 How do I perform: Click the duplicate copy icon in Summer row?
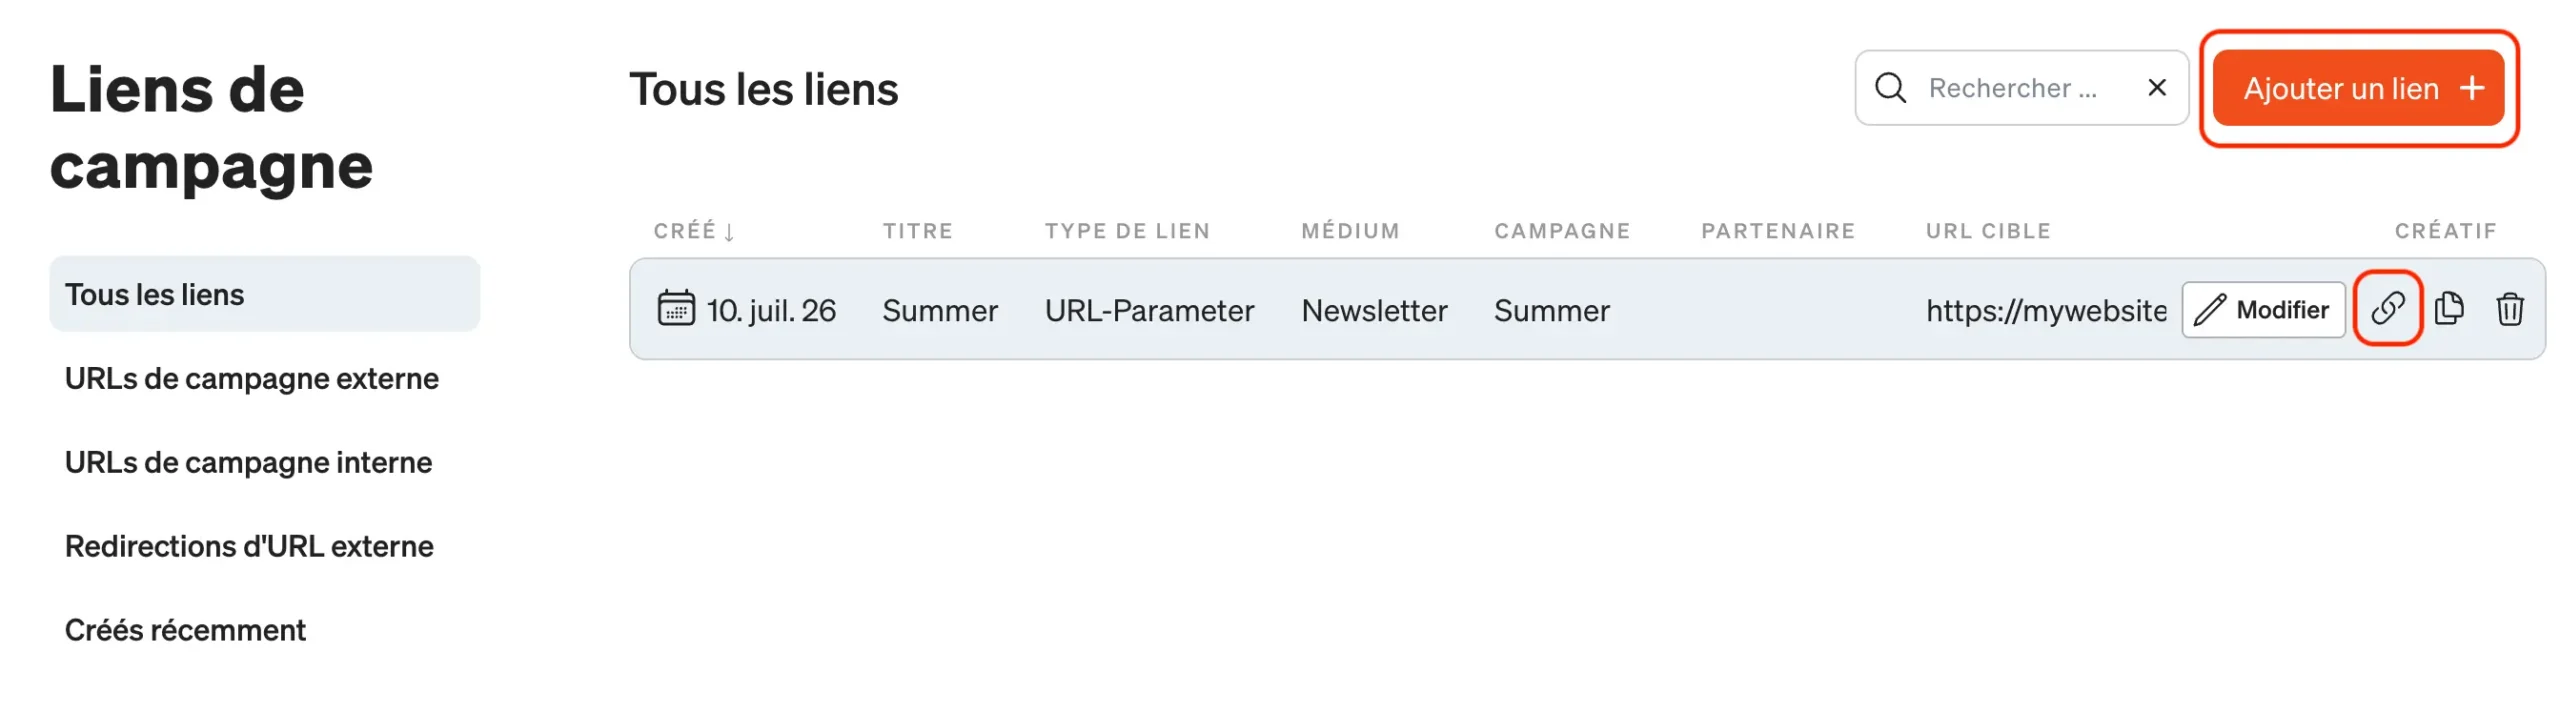click(2448, 308)
